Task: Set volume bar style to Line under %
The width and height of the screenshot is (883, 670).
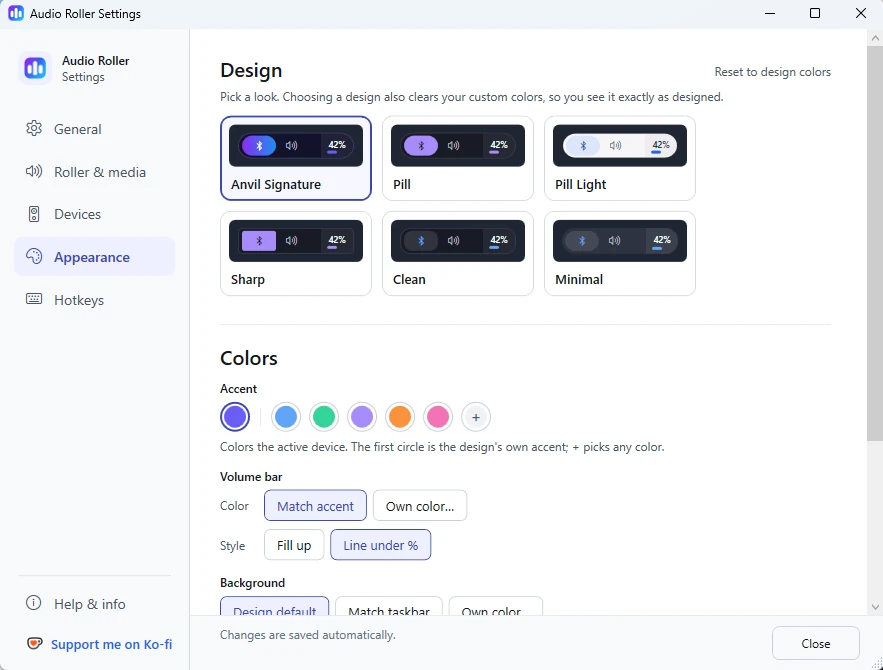Action: (x=381, y=545)
